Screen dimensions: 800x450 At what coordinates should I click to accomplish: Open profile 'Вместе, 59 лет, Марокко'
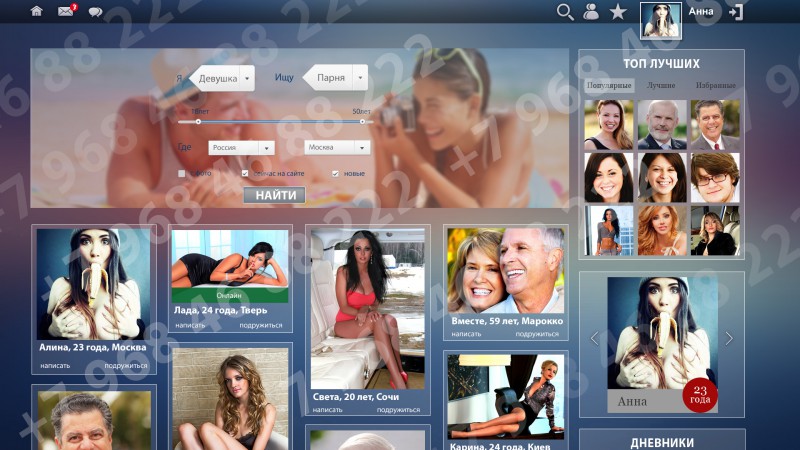pyautogui.click(x=507, y=321)
